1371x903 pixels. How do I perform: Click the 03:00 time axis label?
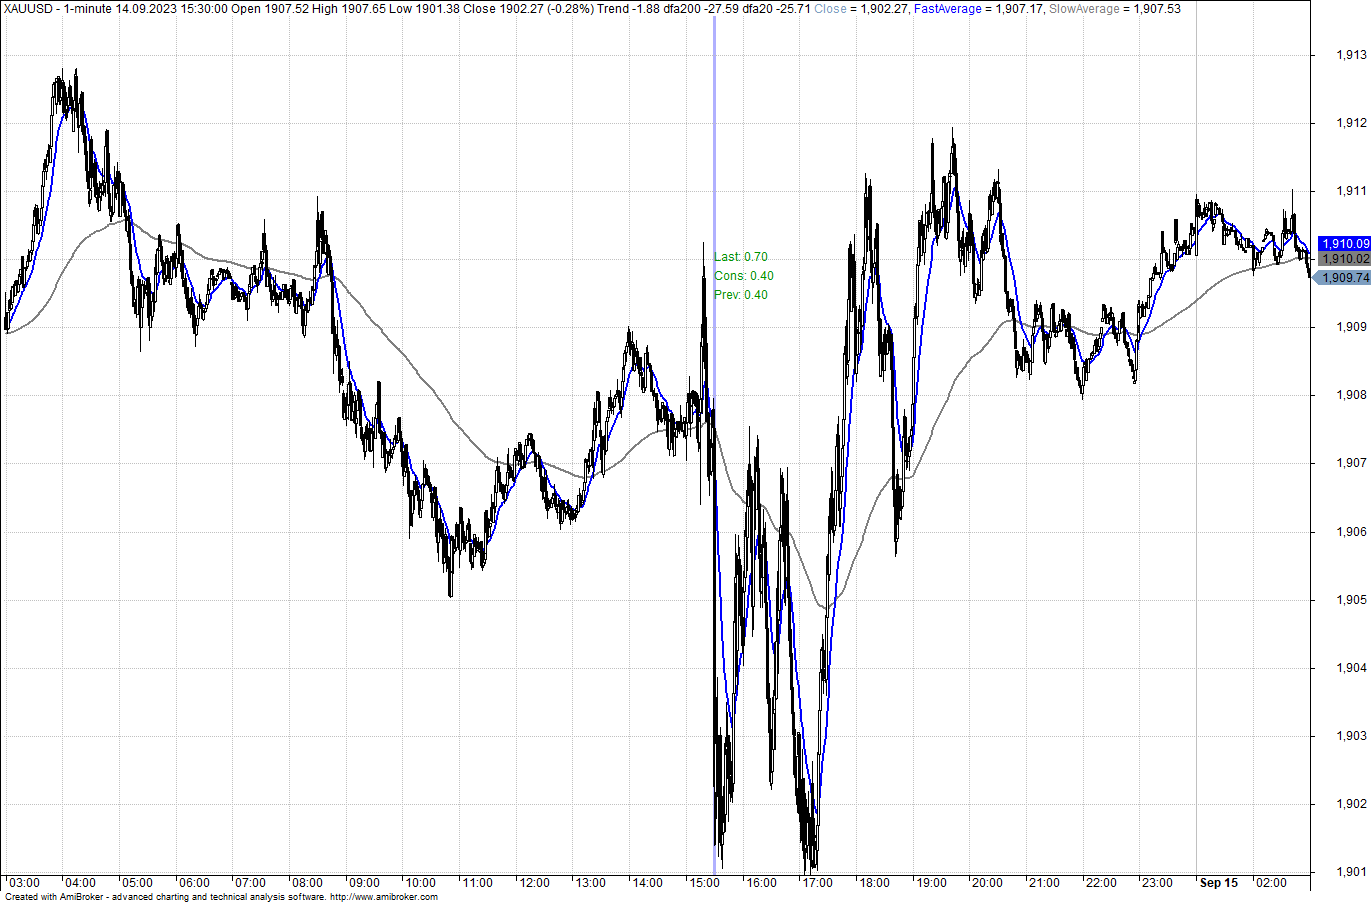24,883
